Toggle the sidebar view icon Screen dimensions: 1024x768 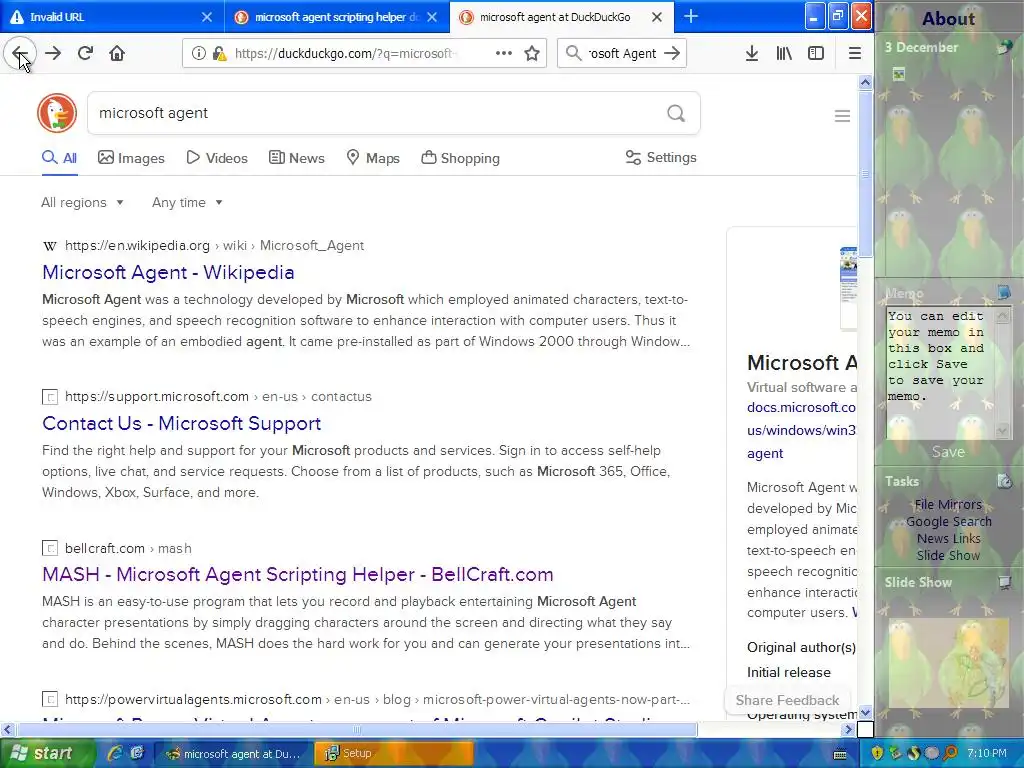[x=816, y=53]
